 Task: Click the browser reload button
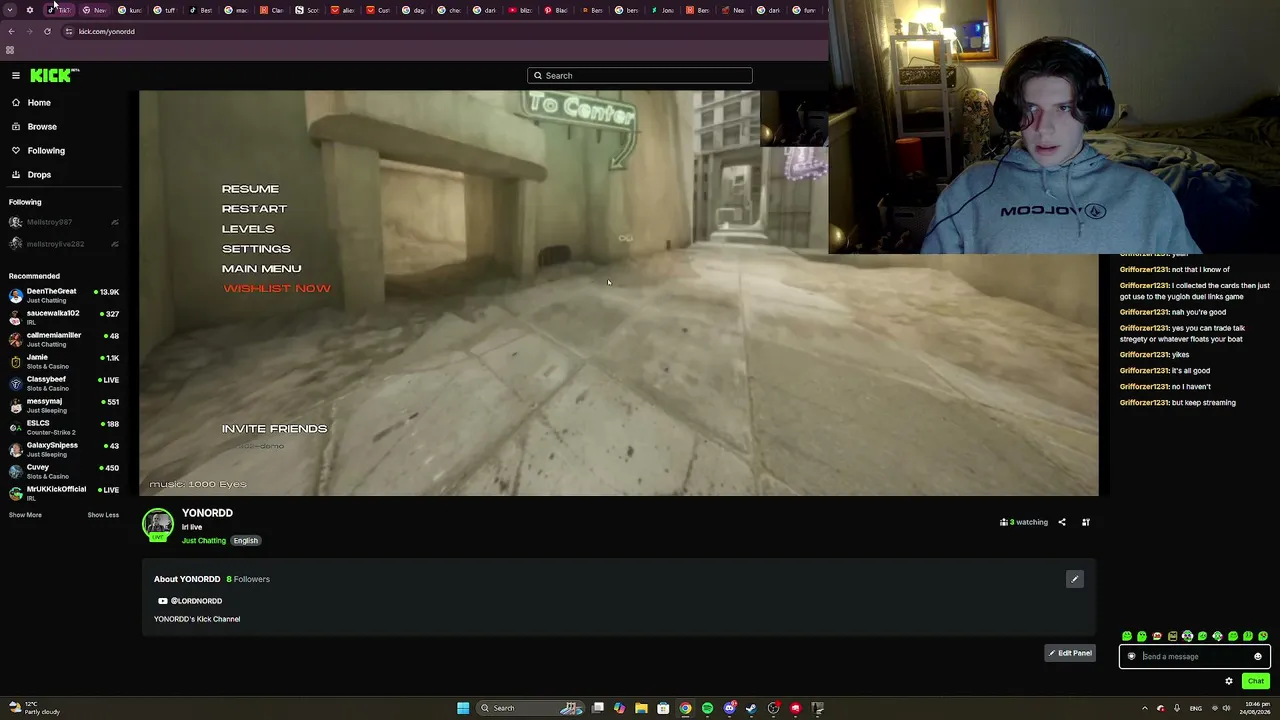click(x=47, y=31)
